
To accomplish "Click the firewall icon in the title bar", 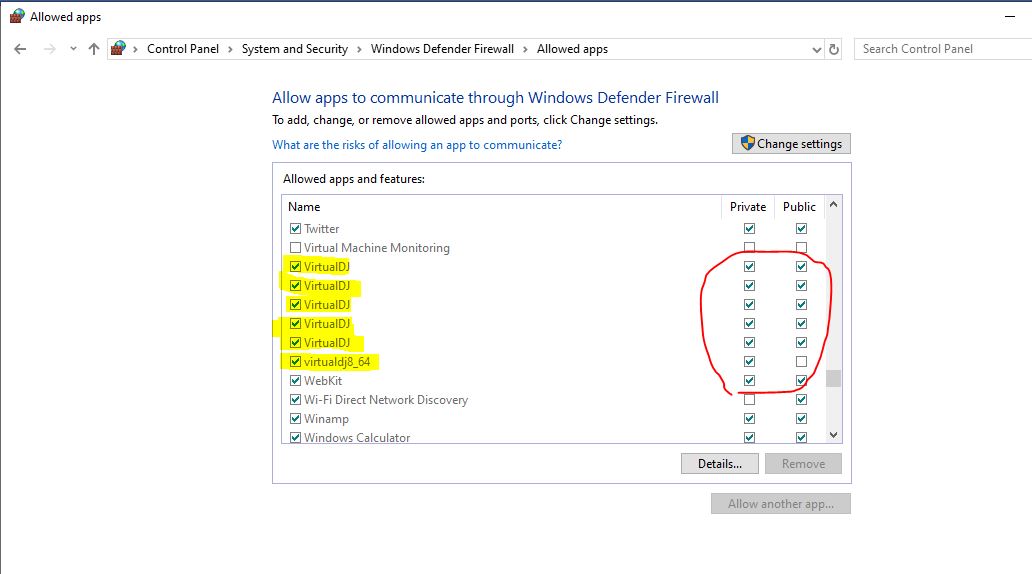I will 17,16.
